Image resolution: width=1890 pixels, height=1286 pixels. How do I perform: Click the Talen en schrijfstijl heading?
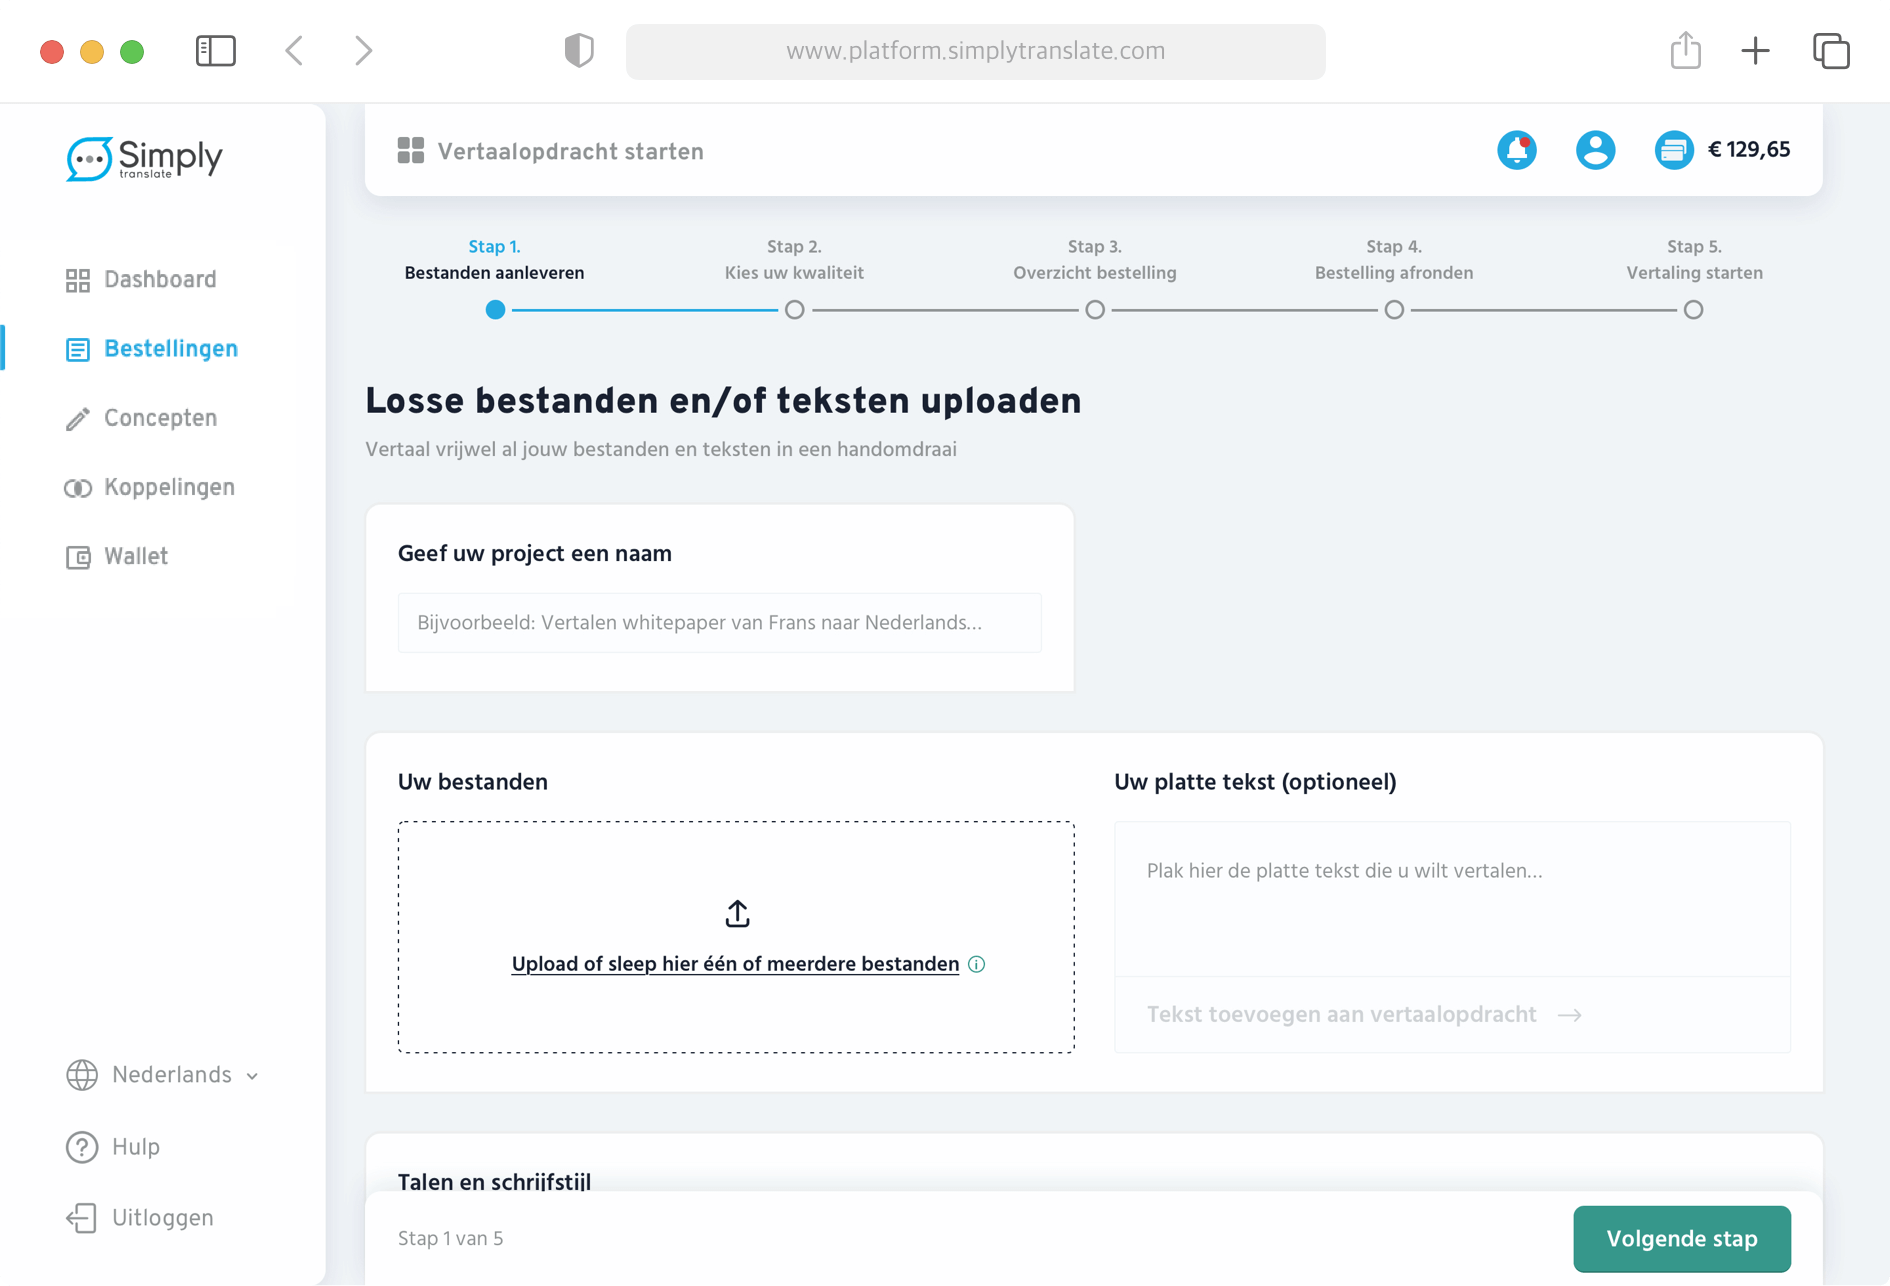(x=494, y=1181)
